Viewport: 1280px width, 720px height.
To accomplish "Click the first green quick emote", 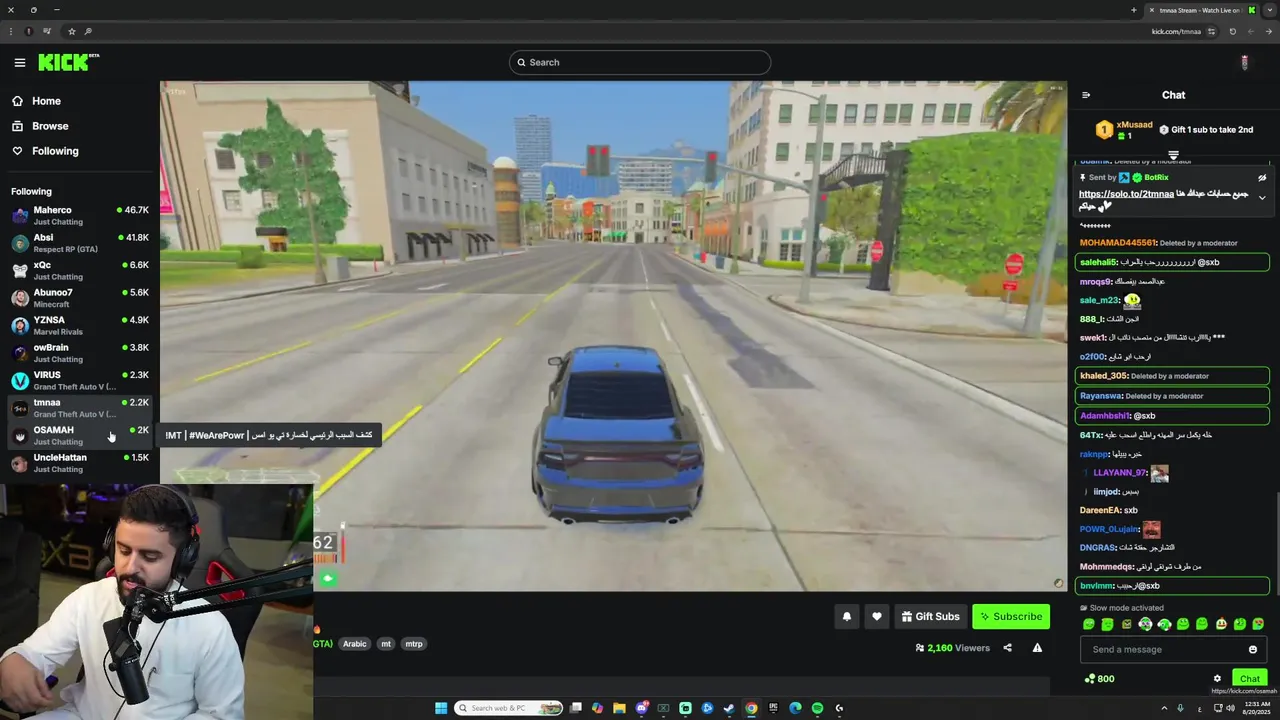I will click(1089, 624).
